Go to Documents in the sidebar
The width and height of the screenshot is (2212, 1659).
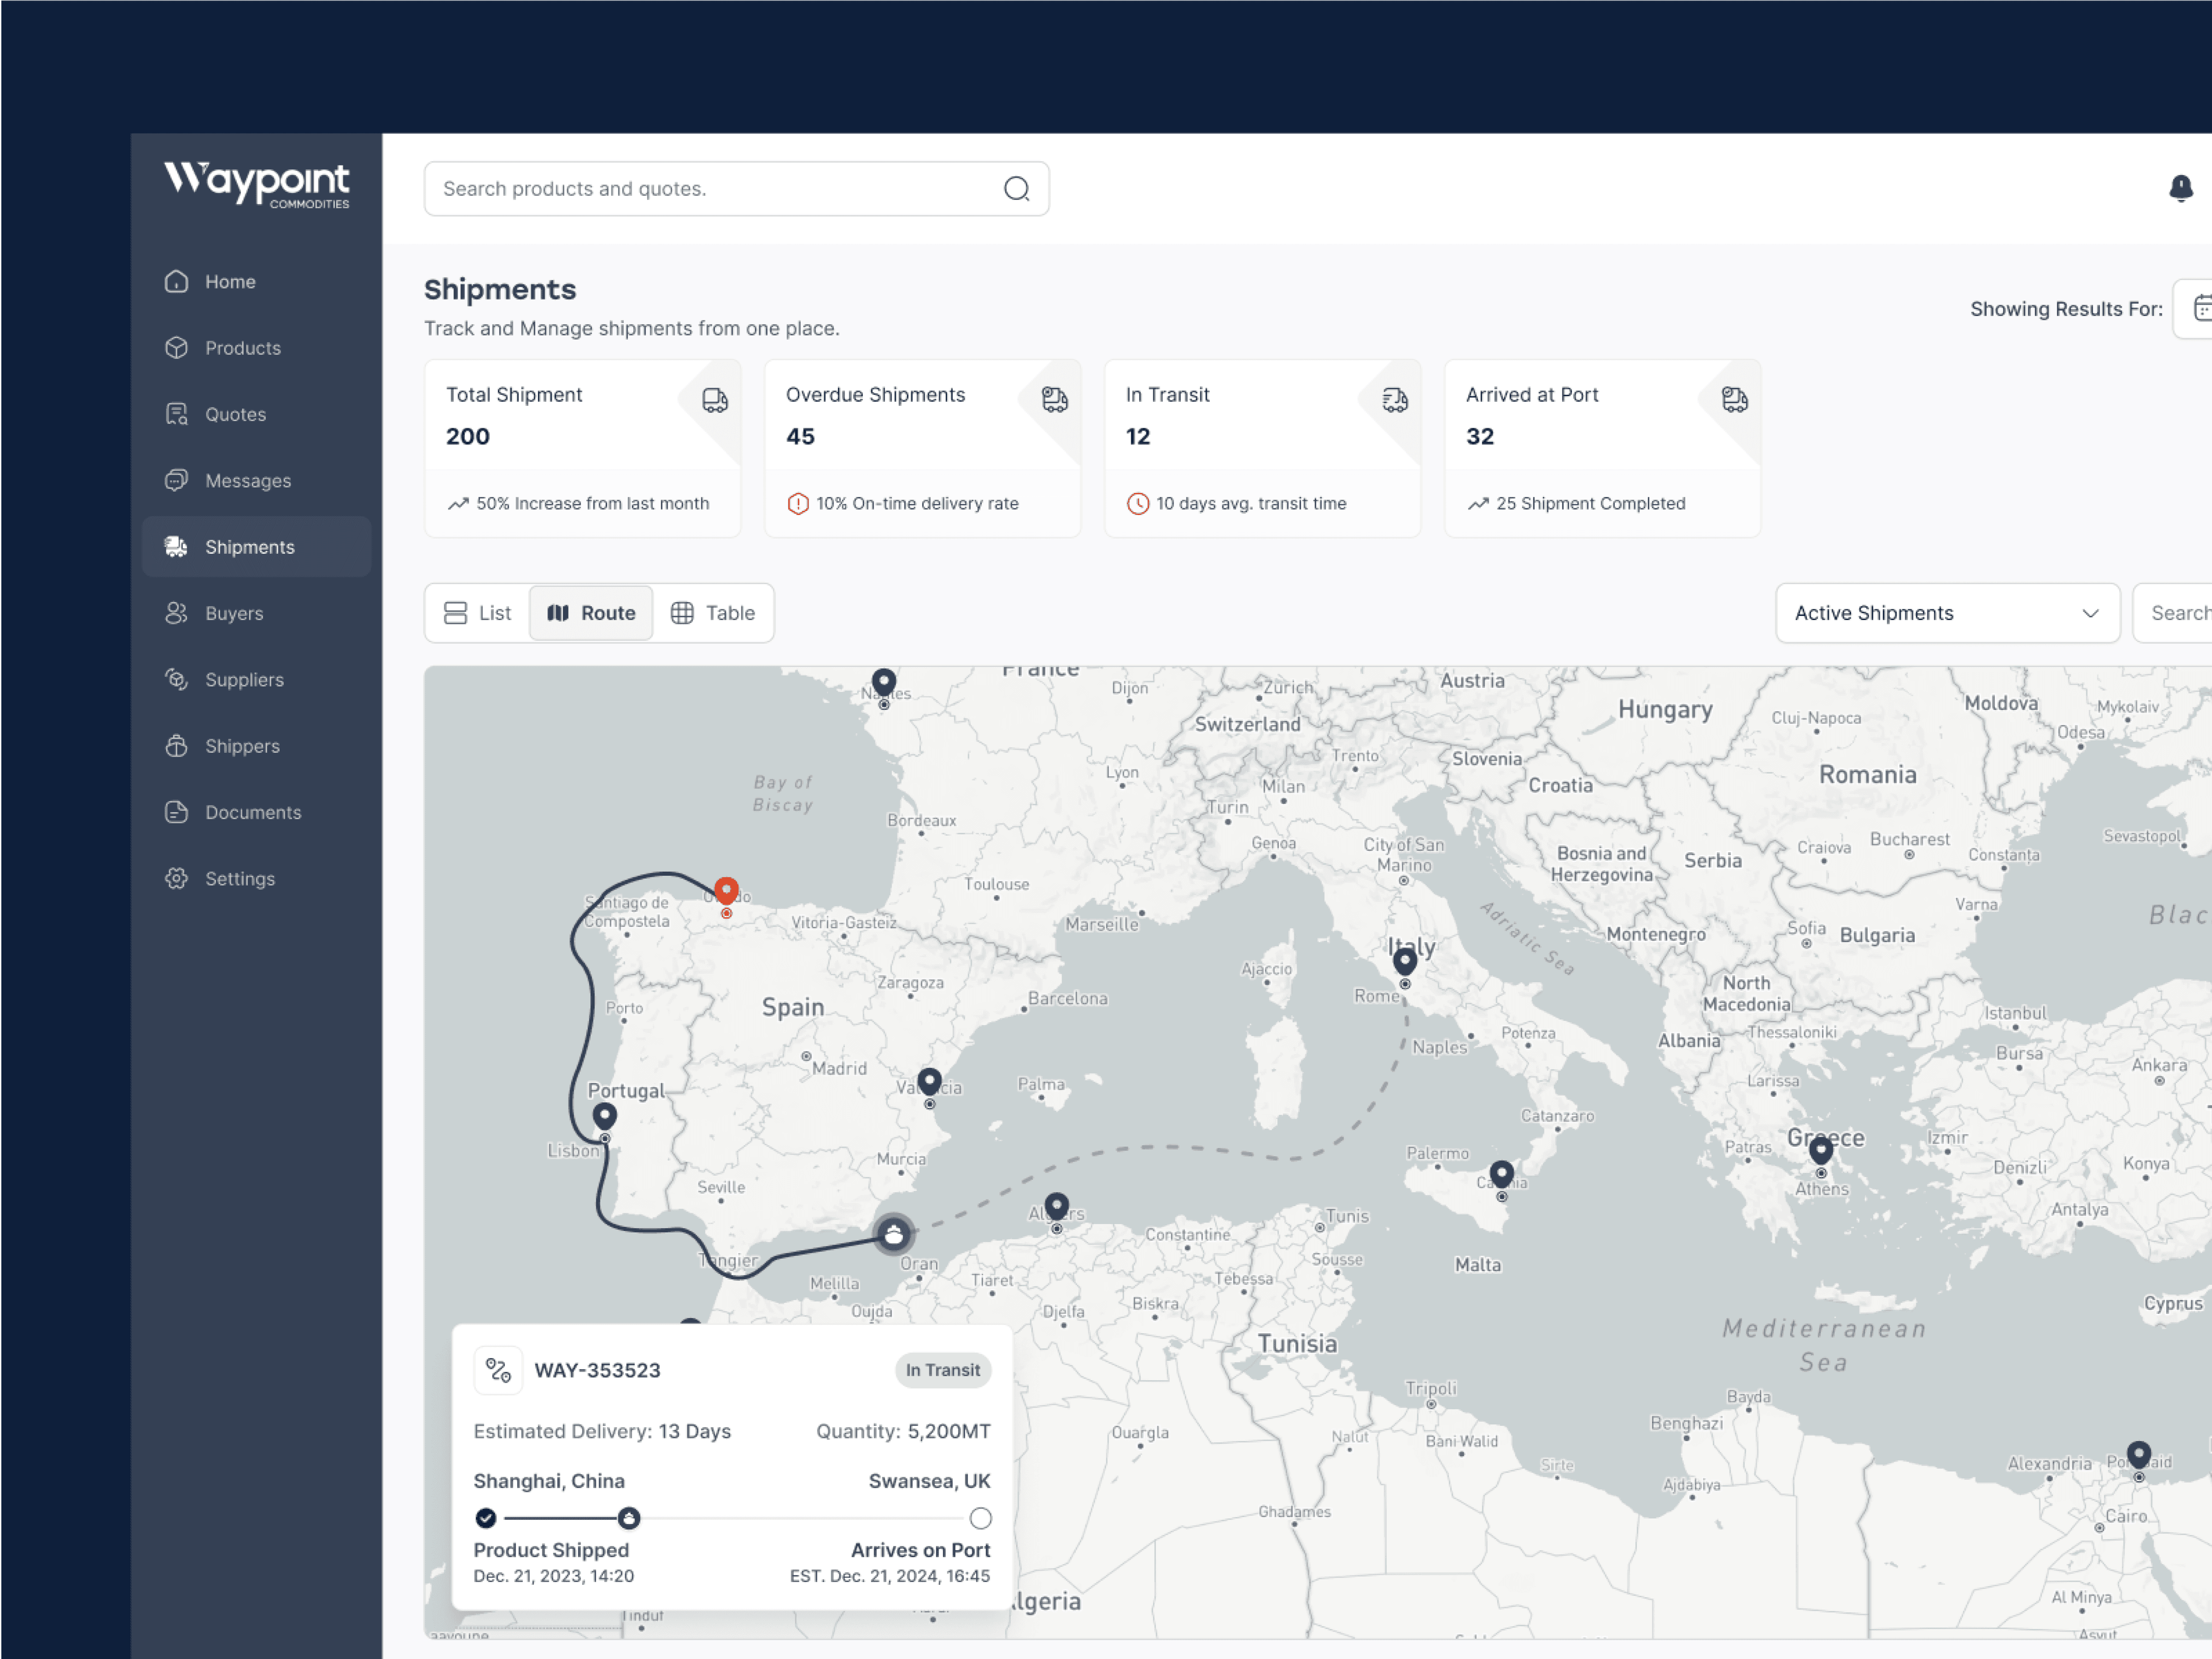253,812
